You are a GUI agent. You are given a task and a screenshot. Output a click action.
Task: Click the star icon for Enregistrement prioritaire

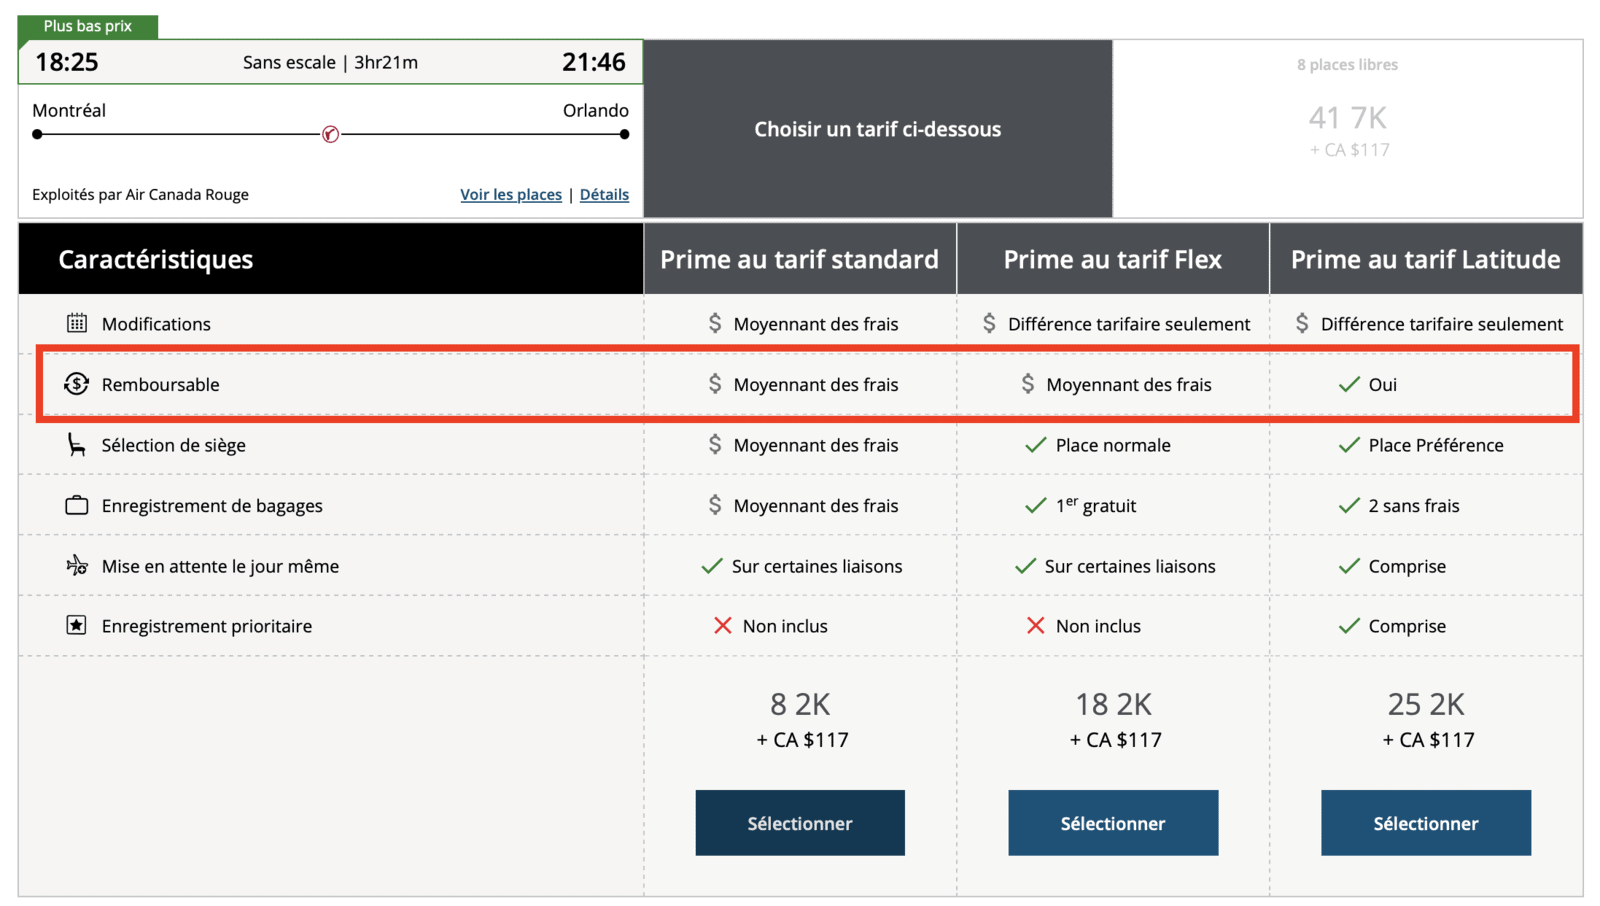point(76,626)
